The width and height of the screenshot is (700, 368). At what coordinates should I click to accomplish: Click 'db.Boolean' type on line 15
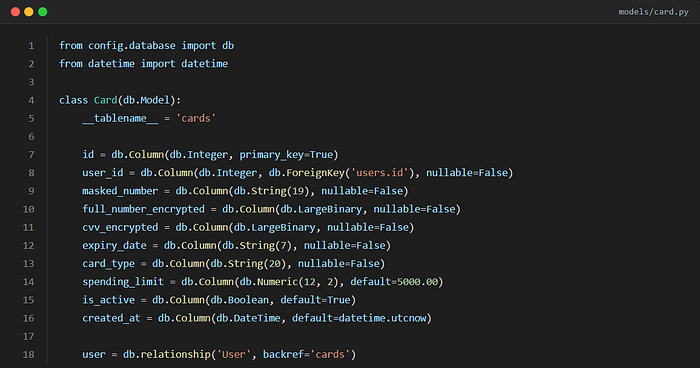240,300
